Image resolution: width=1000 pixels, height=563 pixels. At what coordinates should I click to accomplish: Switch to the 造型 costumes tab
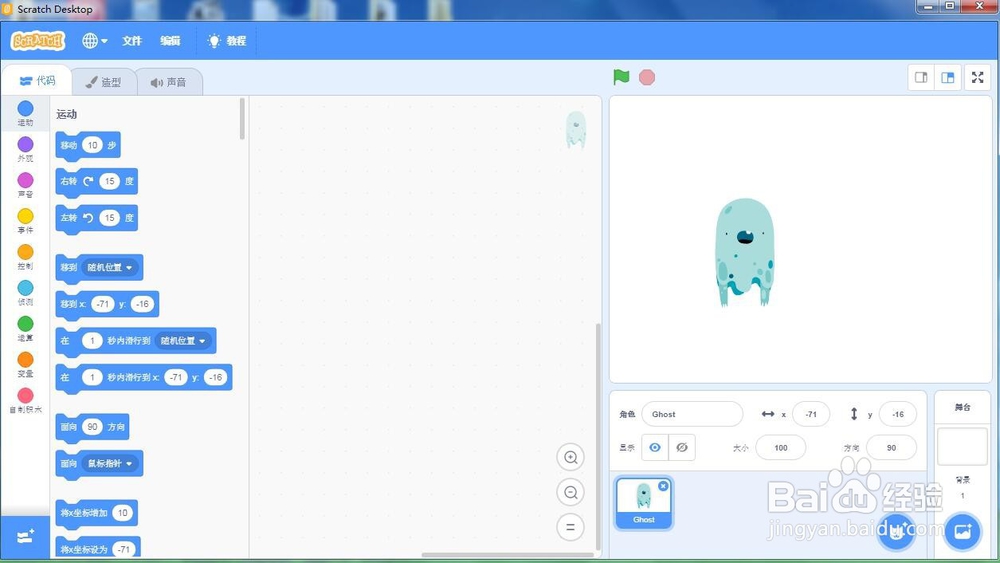(103, 82)
